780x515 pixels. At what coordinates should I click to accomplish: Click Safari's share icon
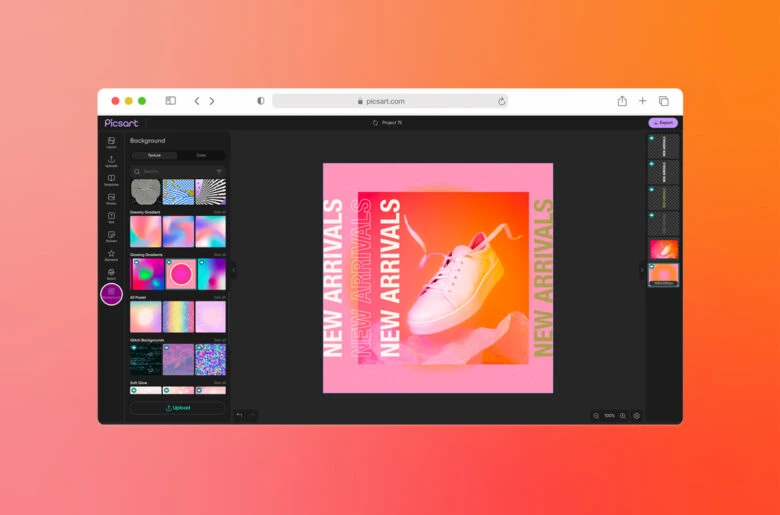click(x=622, y=101)
